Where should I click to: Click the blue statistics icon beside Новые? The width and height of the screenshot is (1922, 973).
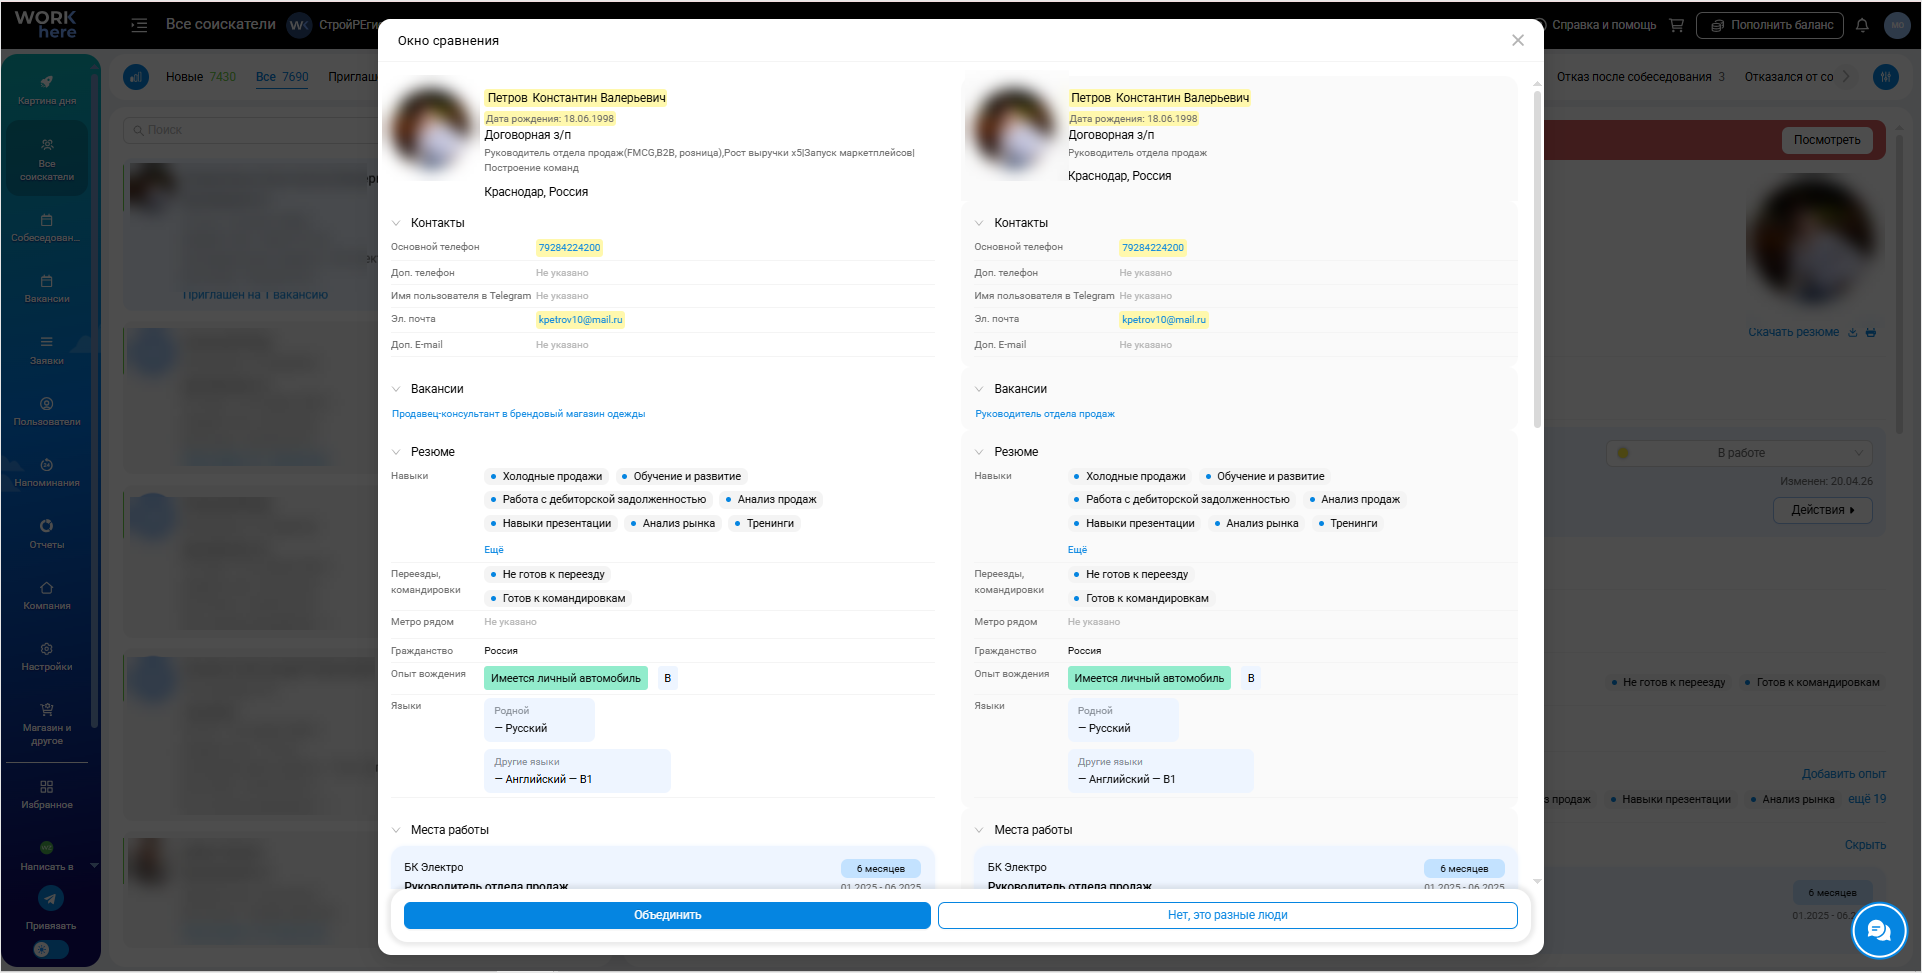(x=136, y=77)
